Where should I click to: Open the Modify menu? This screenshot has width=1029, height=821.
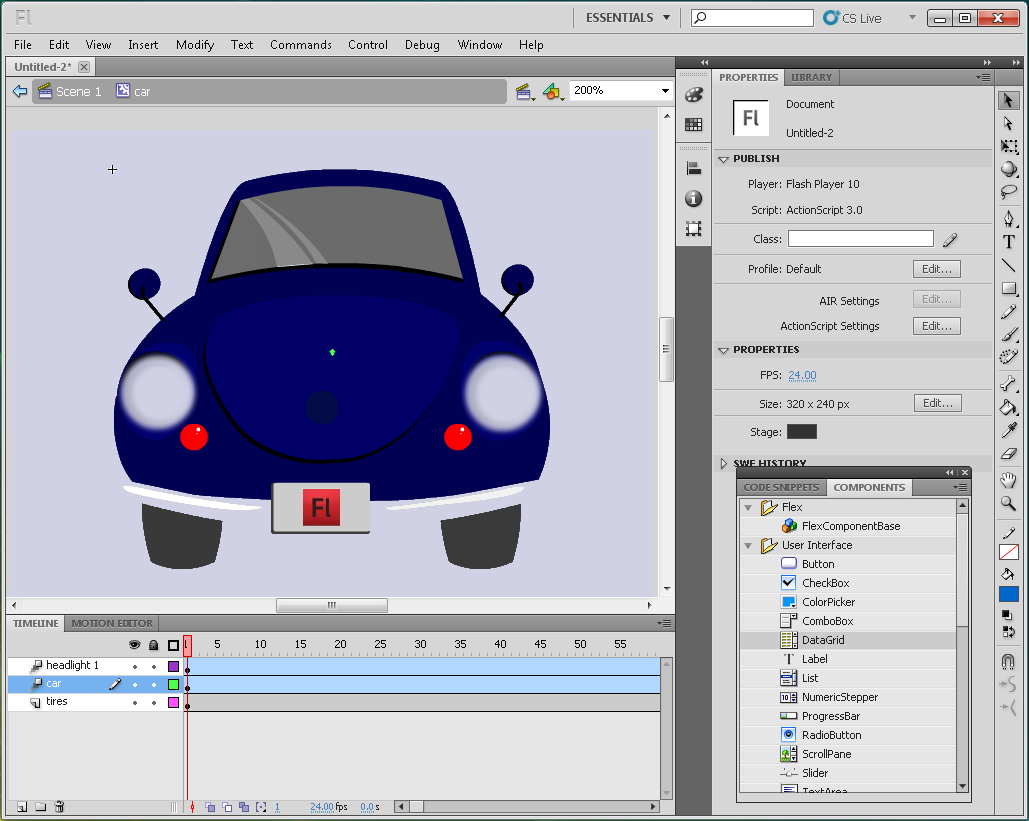pyautogui.click(x=195, y=45)
